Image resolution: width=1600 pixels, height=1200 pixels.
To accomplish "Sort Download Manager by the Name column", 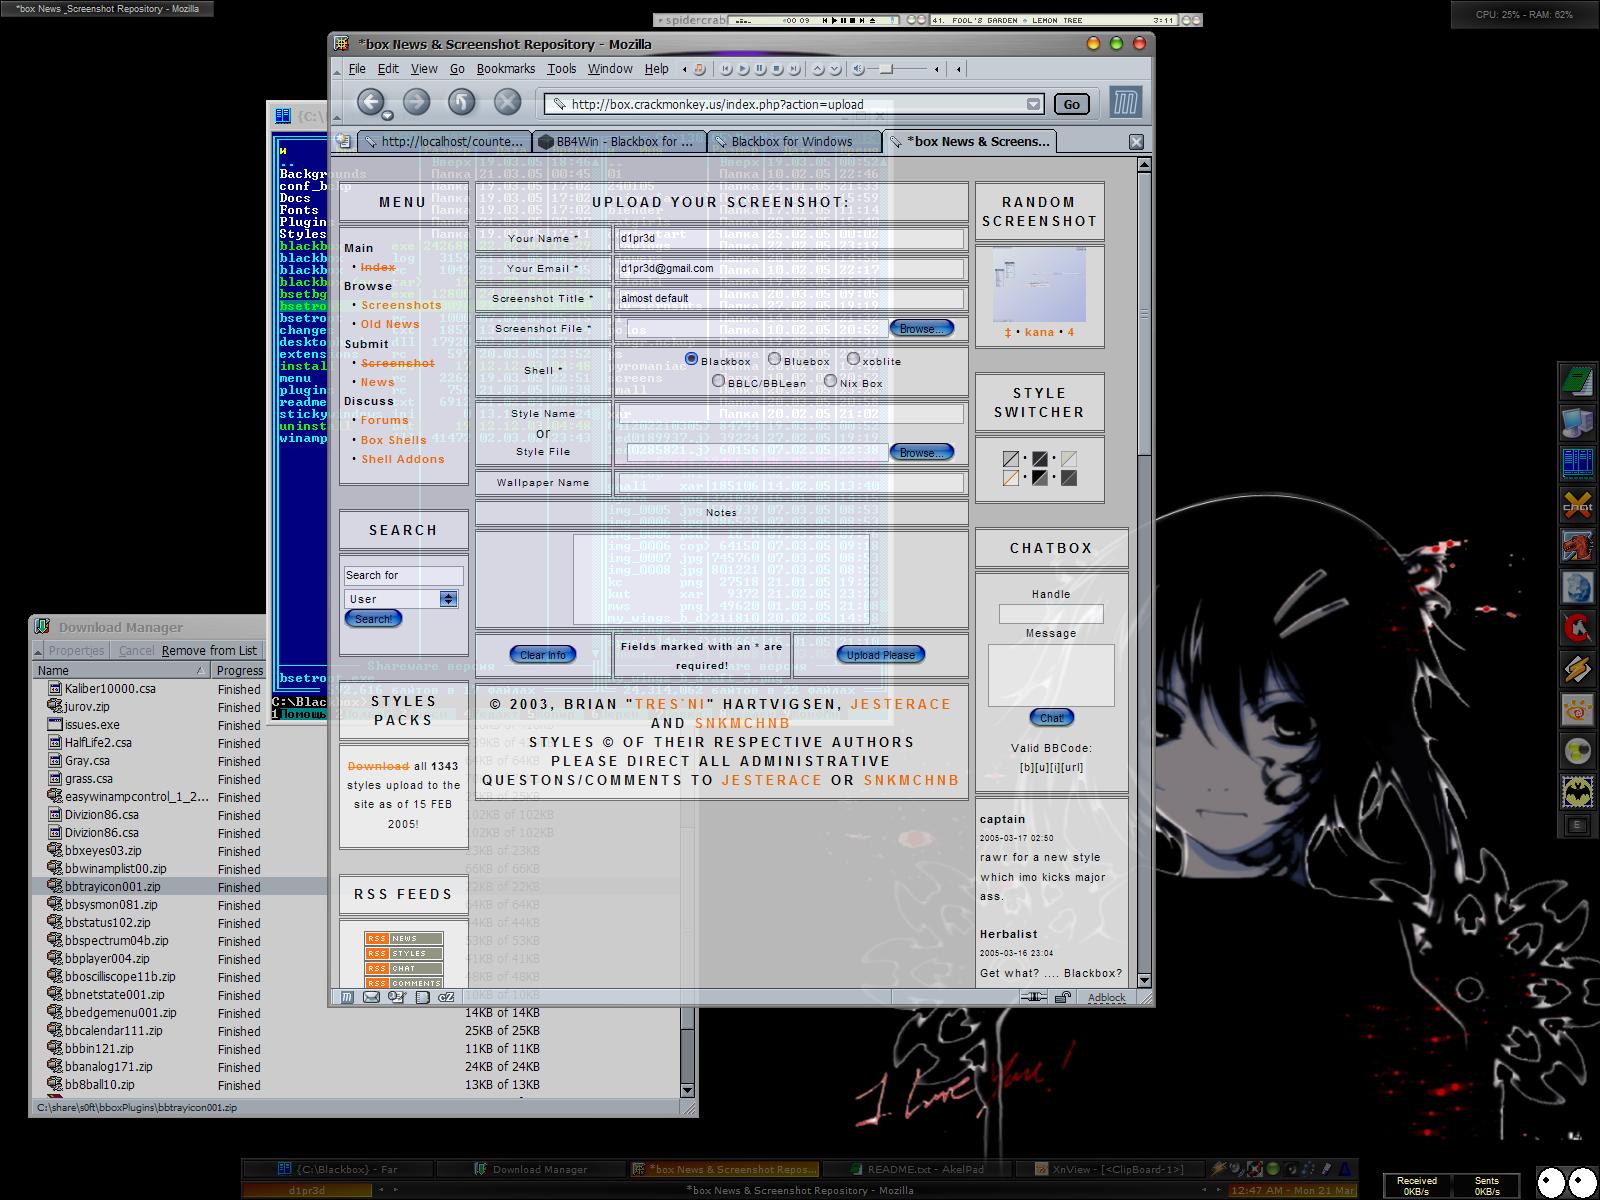I will [x=122, y=671].
